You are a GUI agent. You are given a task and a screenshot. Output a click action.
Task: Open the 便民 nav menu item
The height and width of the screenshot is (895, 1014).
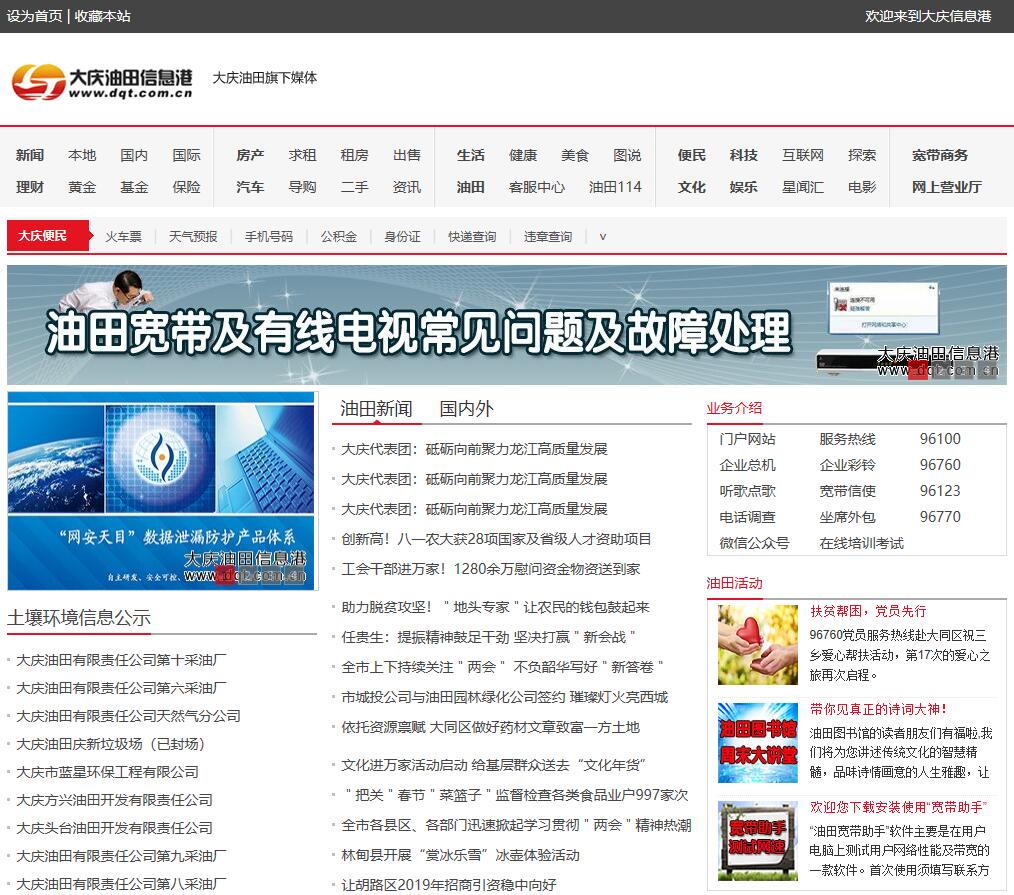[692, 155]
